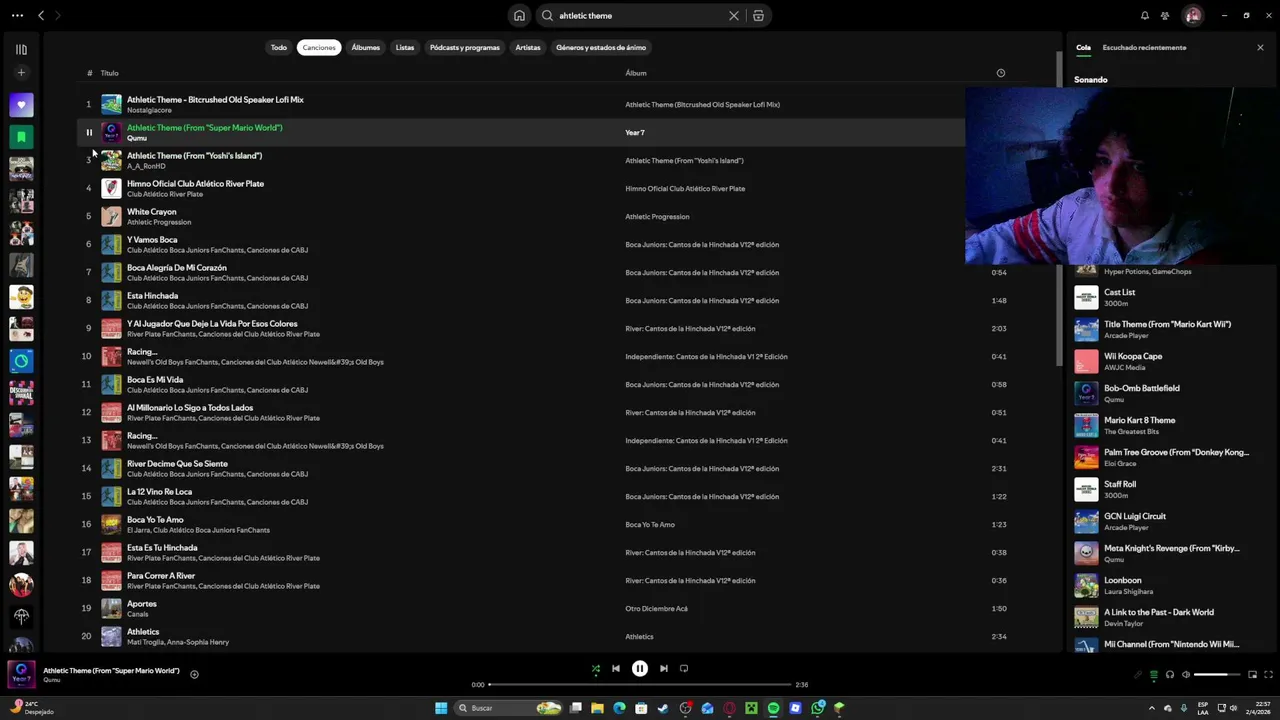
Task: Click the Cast List queue item
Action: coord(1162,298)
